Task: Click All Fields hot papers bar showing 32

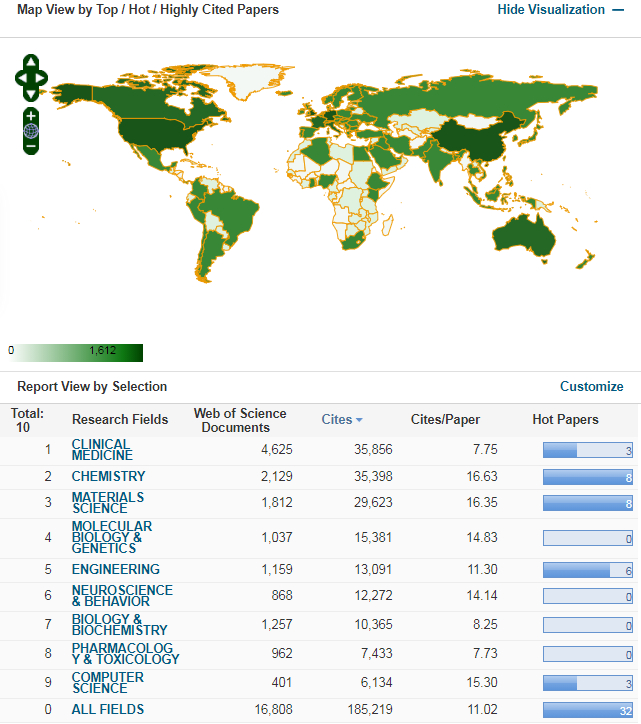Action: click(588, 710)
